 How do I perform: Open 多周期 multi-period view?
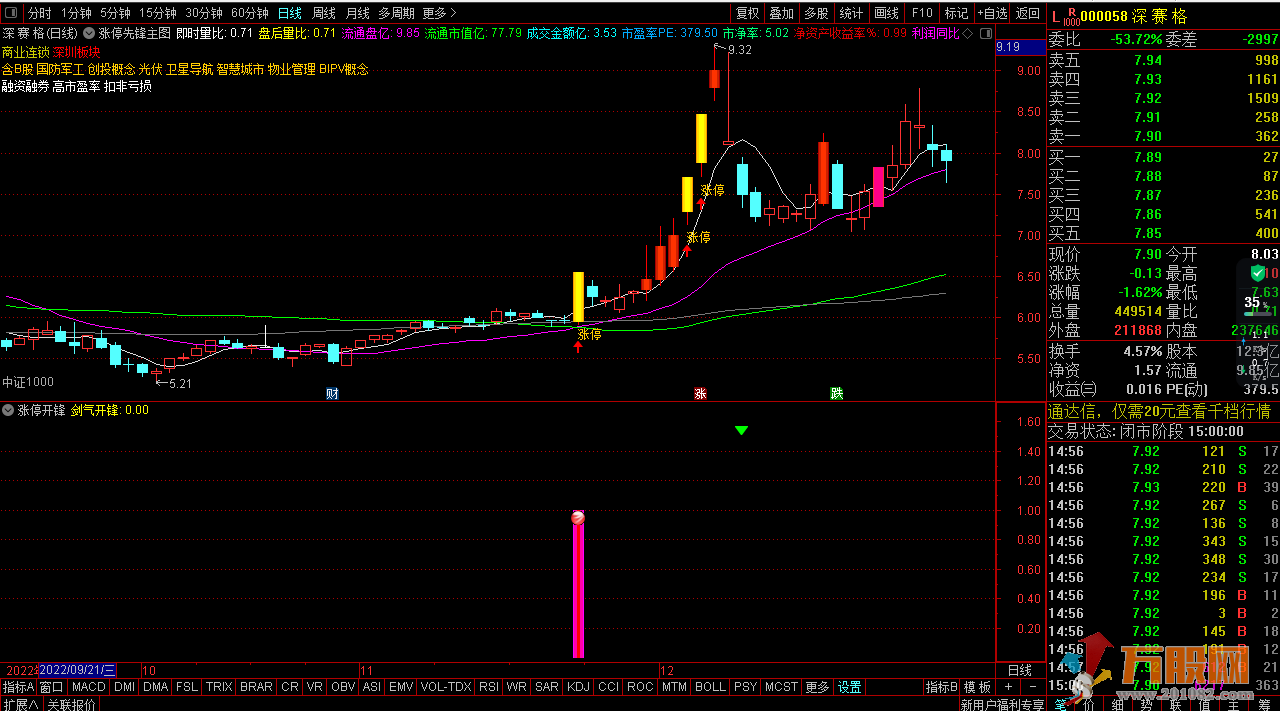[x=396, y=13]
